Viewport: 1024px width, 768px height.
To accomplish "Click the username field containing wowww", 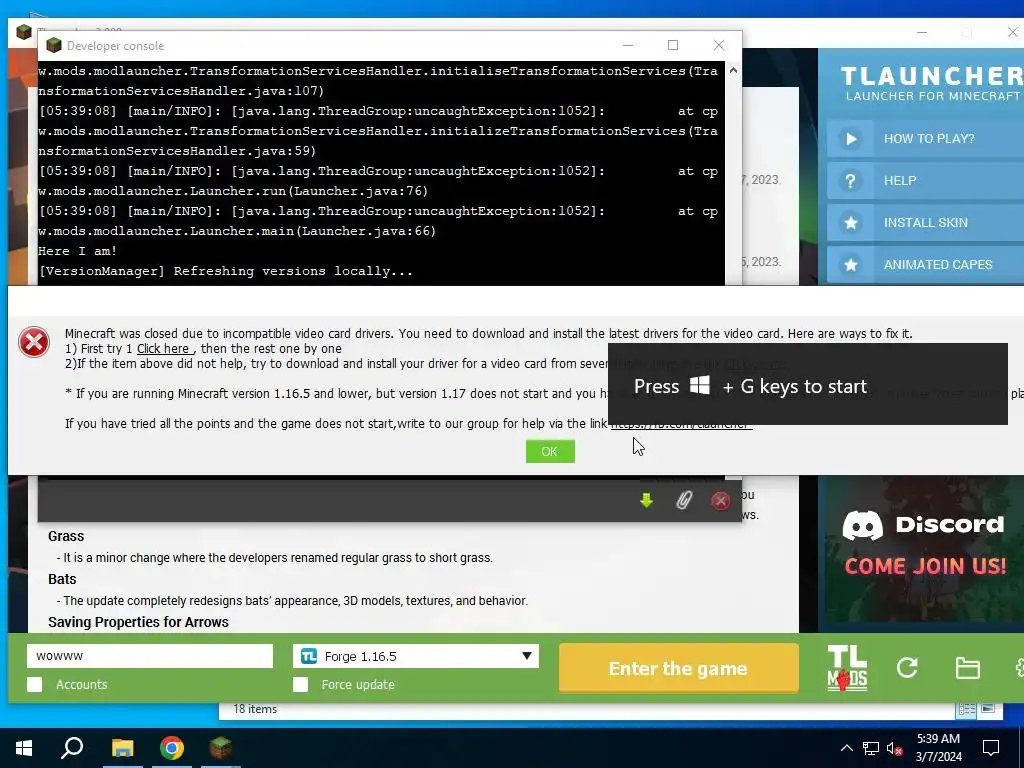I will (150, 656).
